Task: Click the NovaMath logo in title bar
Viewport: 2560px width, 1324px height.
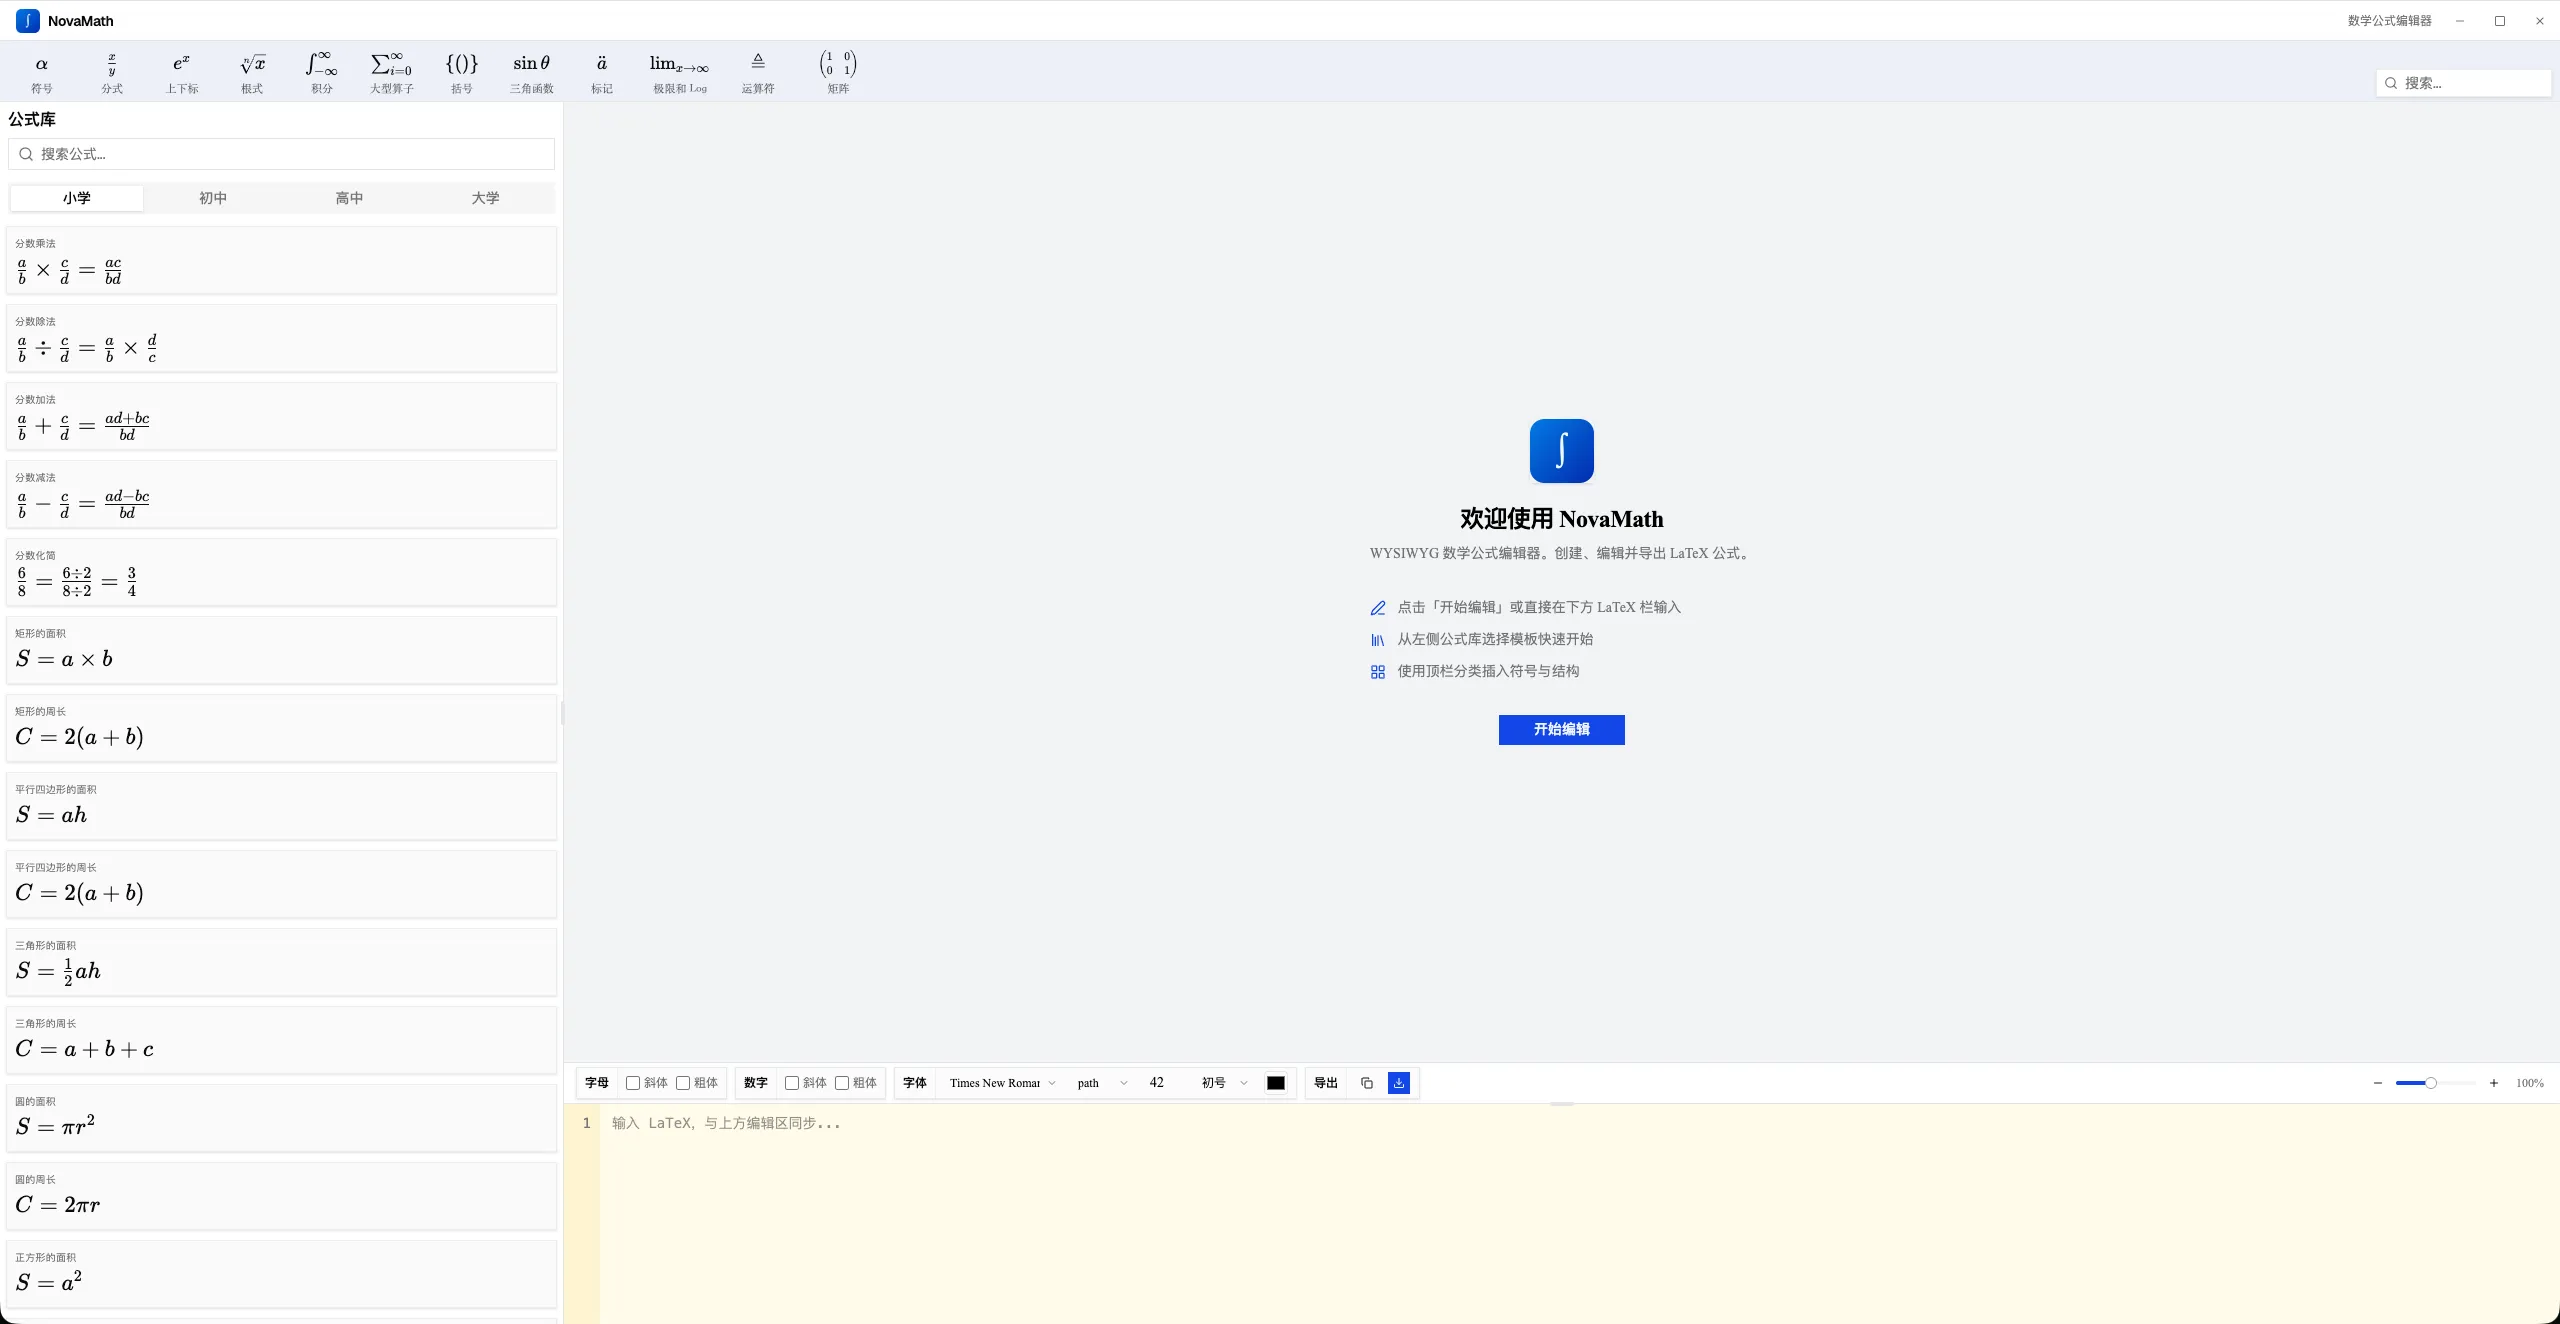Action: 28,20
